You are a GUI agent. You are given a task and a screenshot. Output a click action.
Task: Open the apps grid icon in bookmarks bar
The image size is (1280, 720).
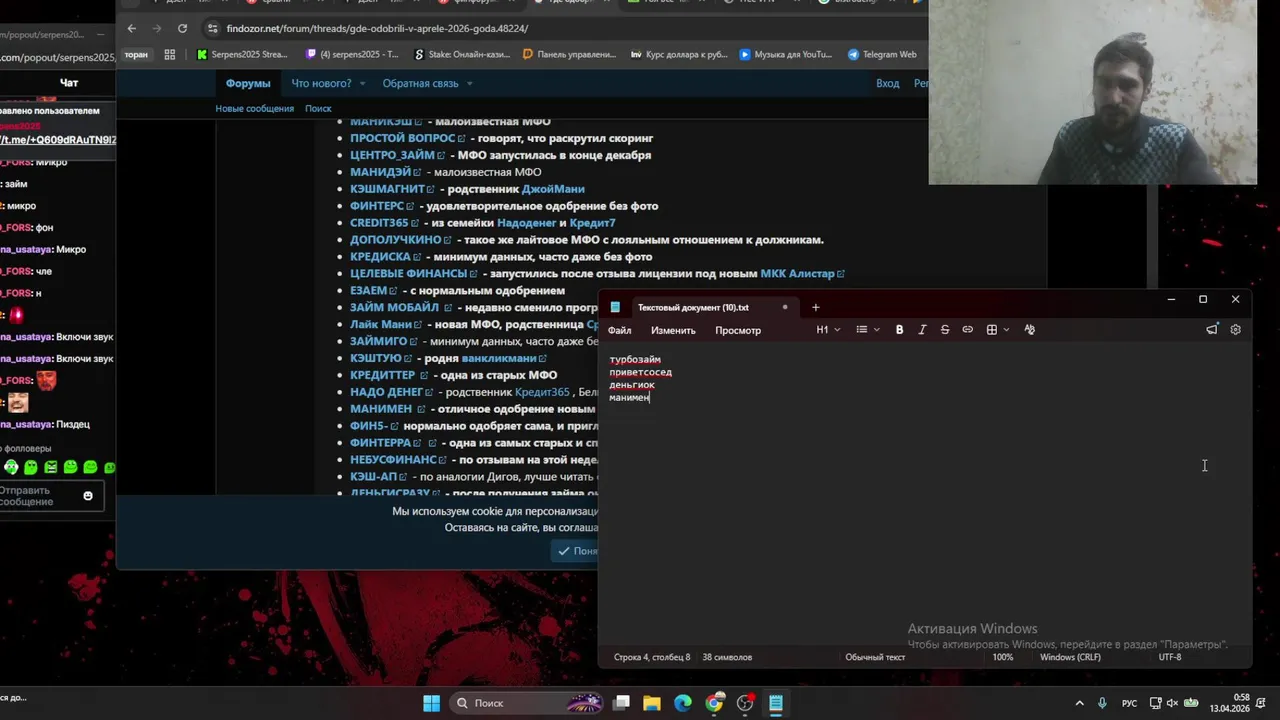coord(169,54)
